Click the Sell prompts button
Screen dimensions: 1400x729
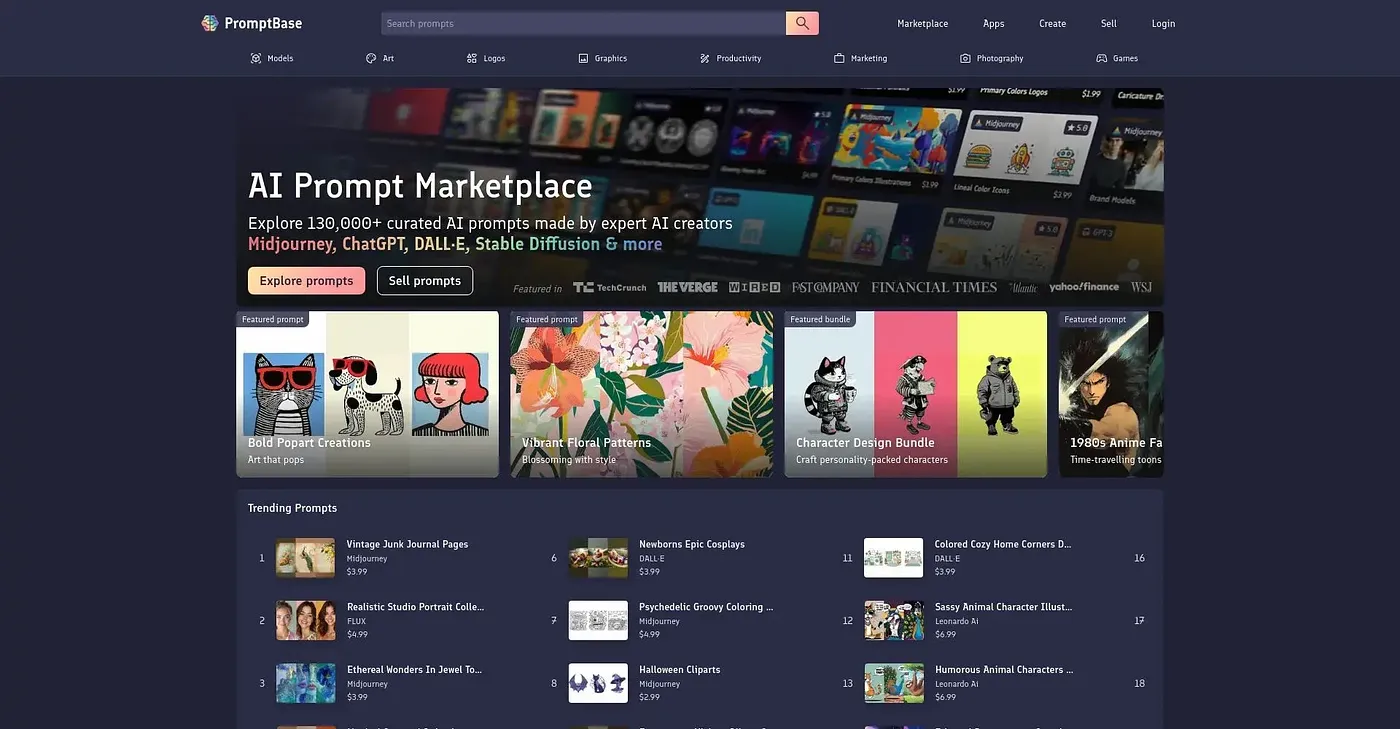coord(425,281)
